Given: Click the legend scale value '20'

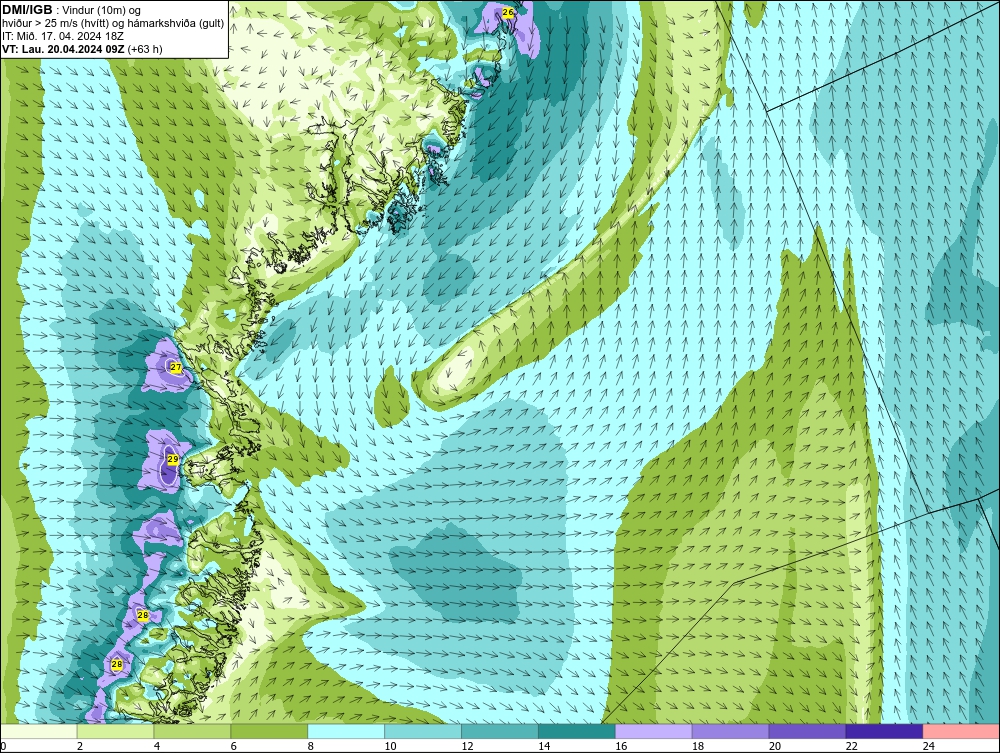Looking at the screenshot, I should click(775, 746).
